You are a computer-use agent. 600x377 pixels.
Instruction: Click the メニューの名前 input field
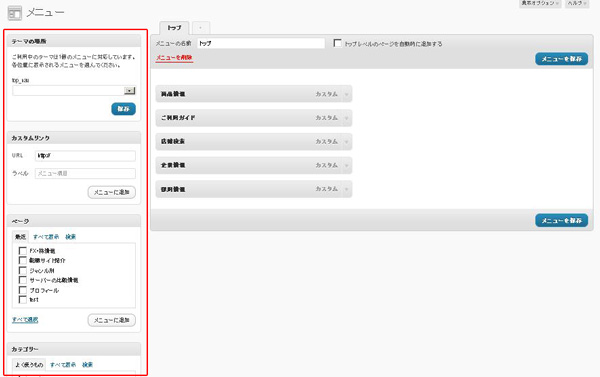click(x=261, y=43)
